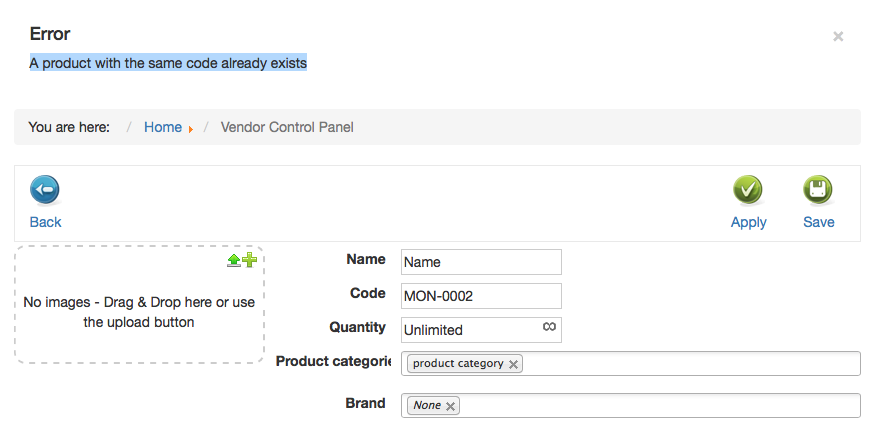Expand the orange arrow next to Home
Screen dimensions: 878x428
tap(191, 129)
